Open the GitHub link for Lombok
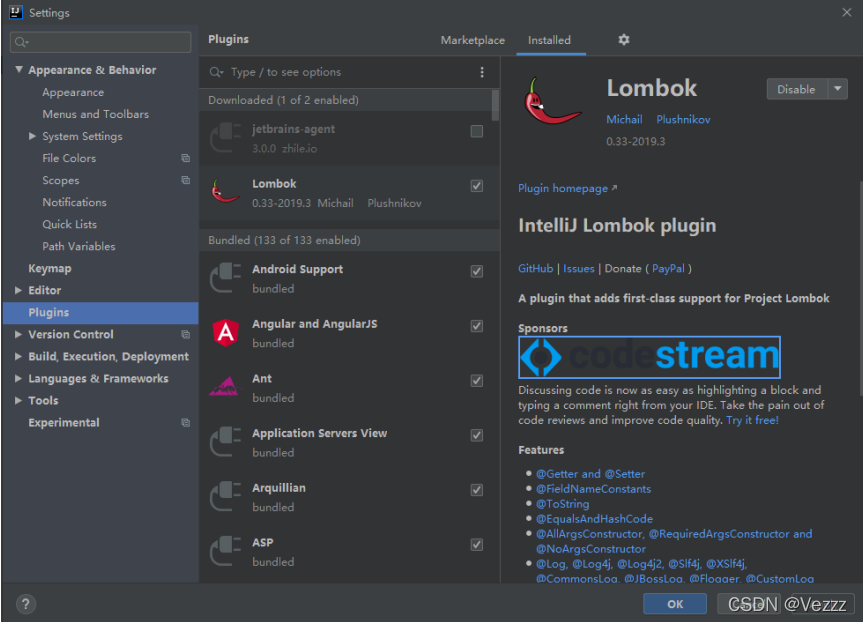The image size is (863, 622). (536, 269)
